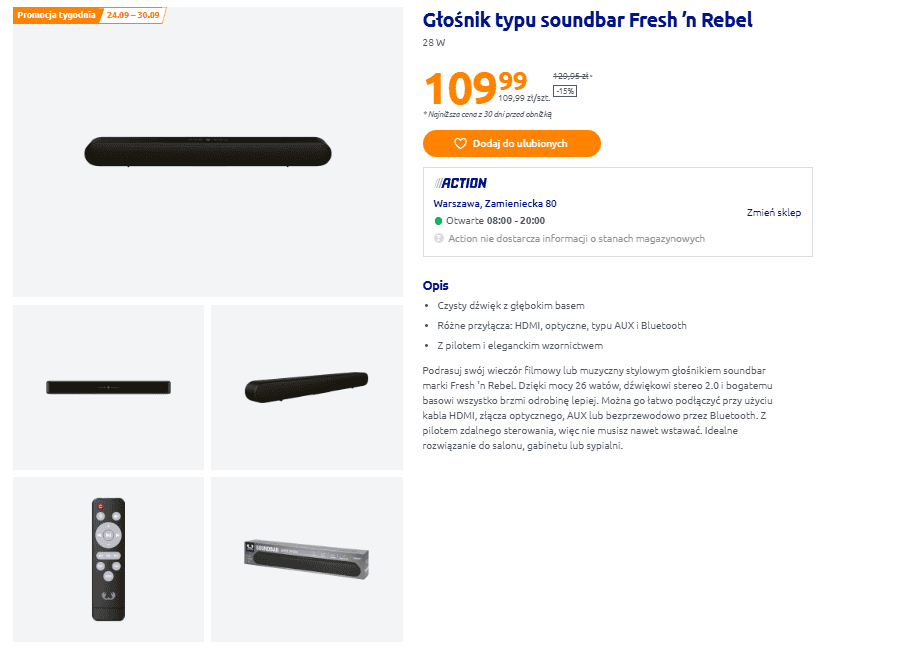Click the 109,99 orange price
921x652 pixels.
click(475, 88)
